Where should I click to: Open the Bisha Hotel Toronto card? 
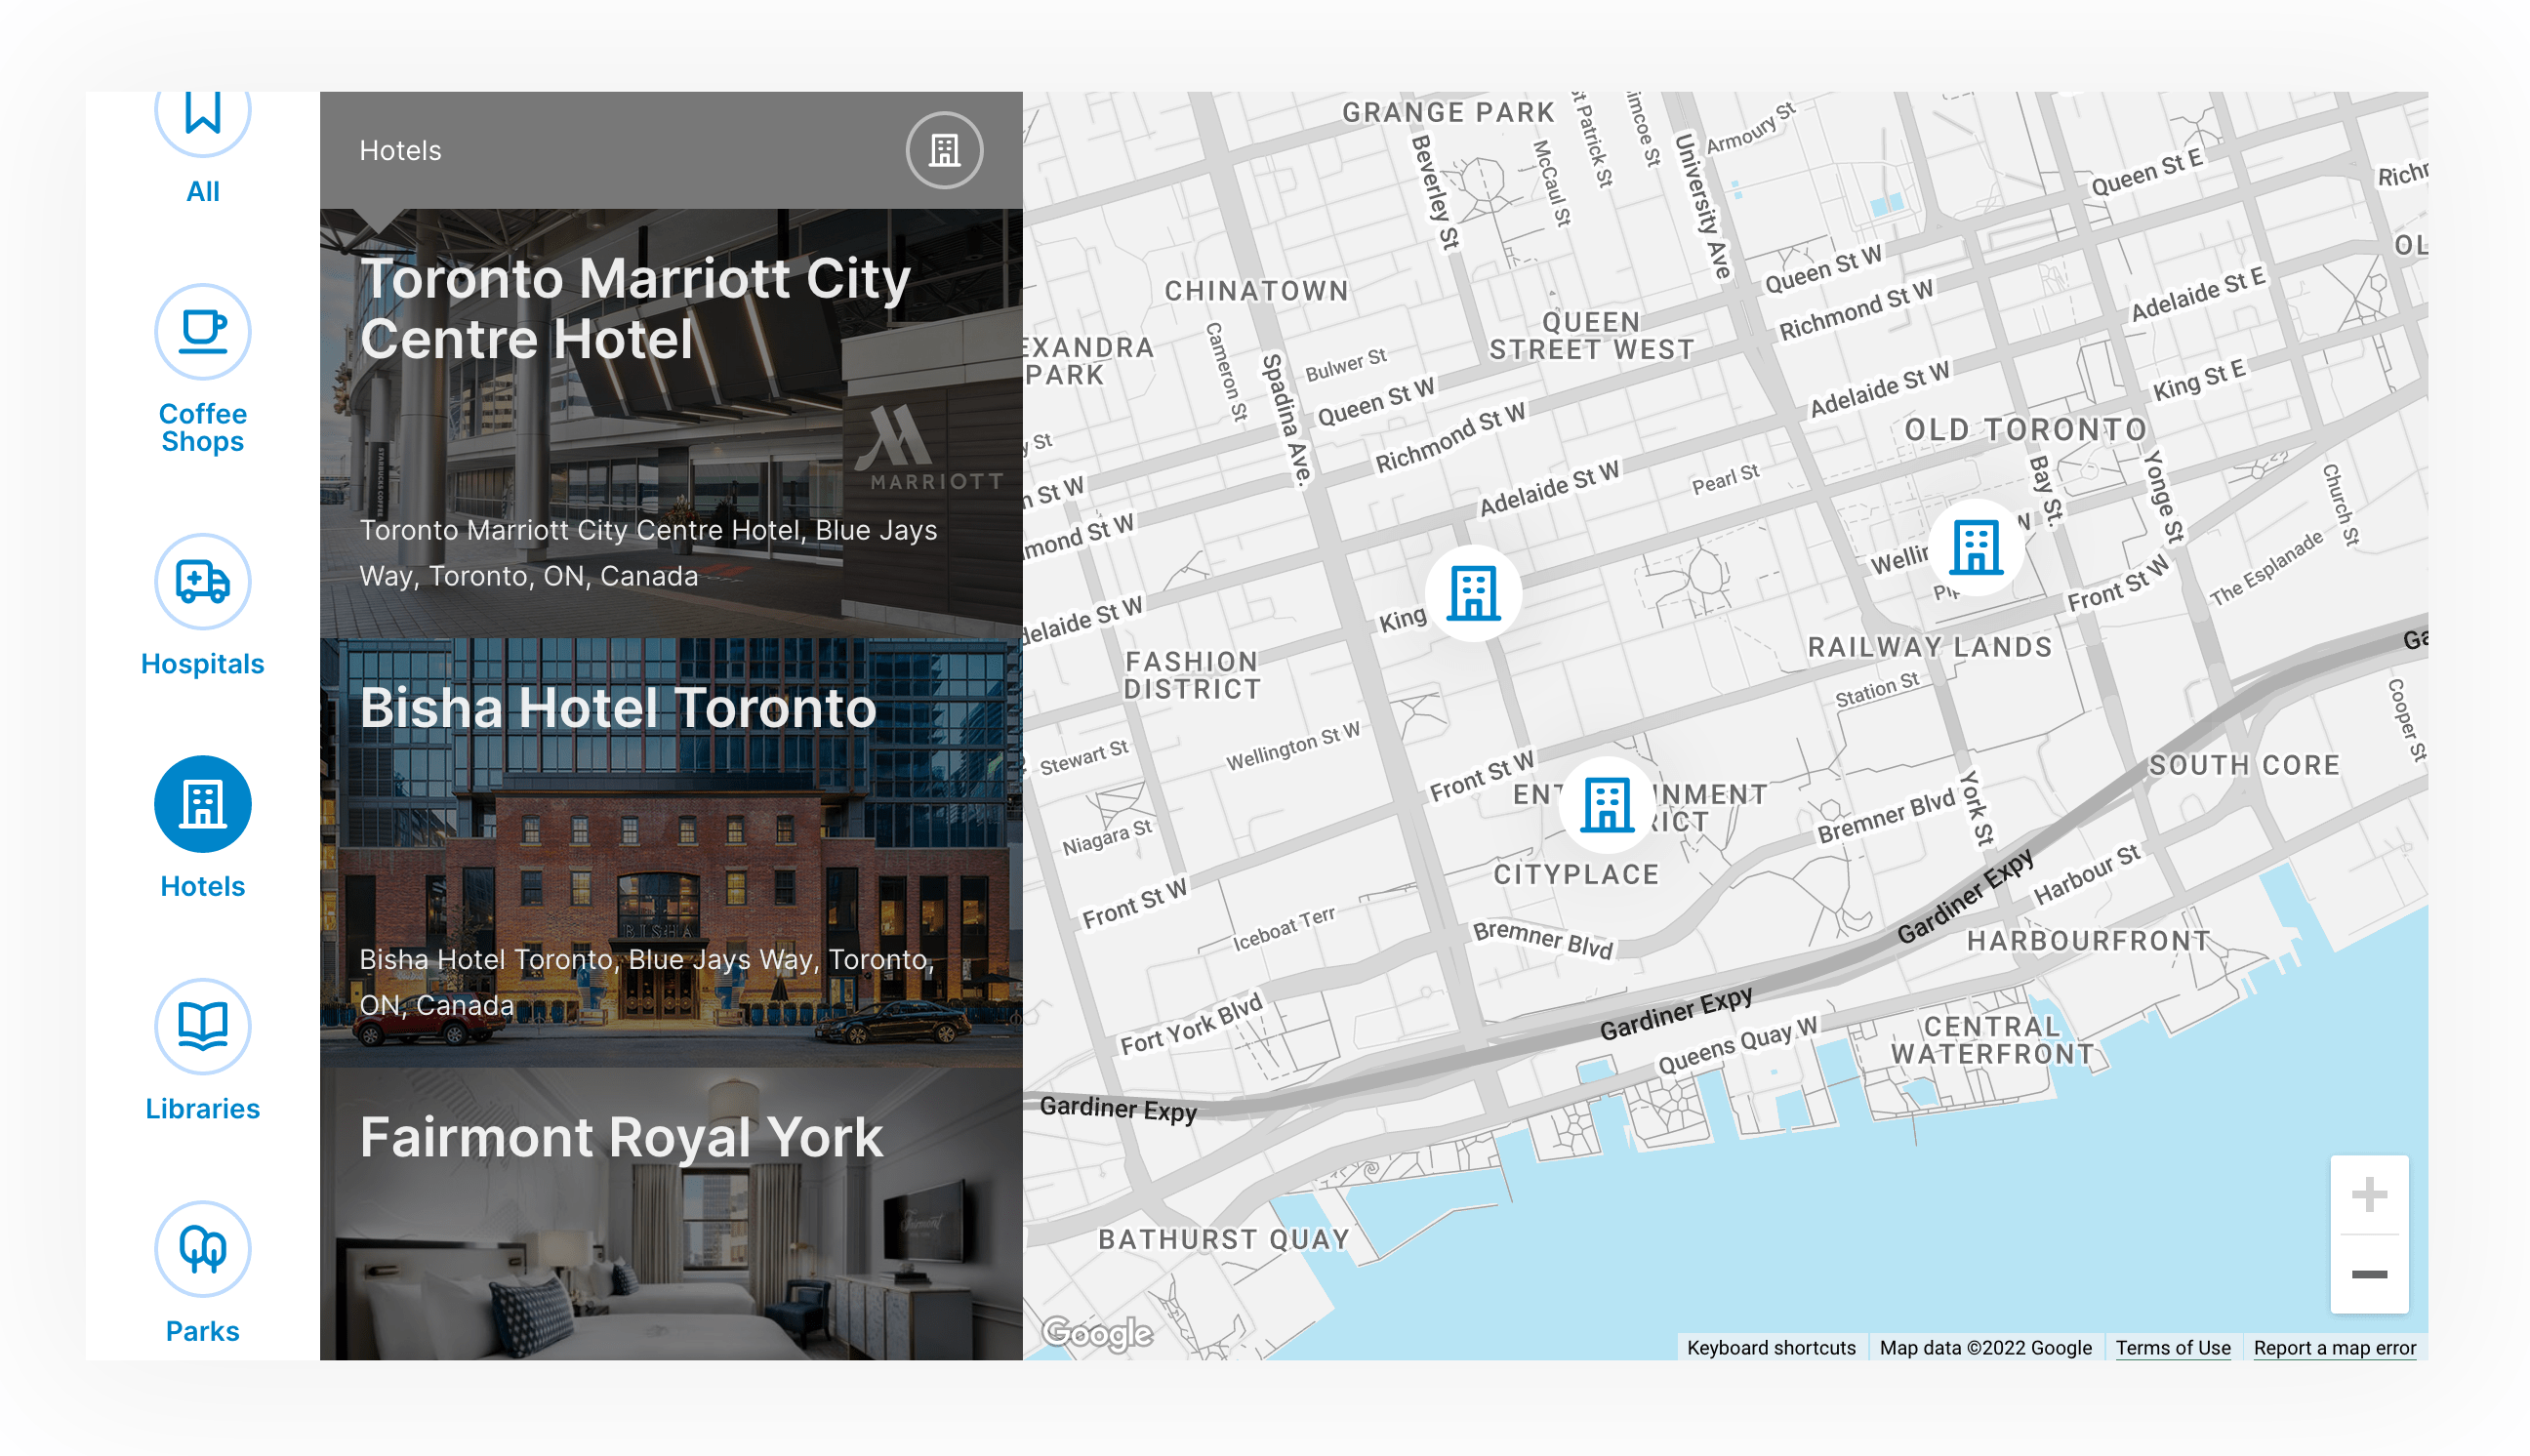pyautogui.click(x=670, y=852)
